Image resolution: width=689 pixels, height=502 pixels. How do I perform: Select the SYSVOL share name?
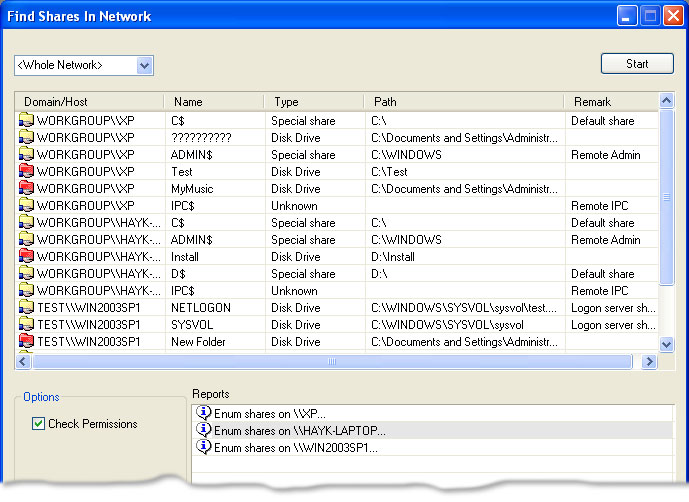click(x=192, y=325)
